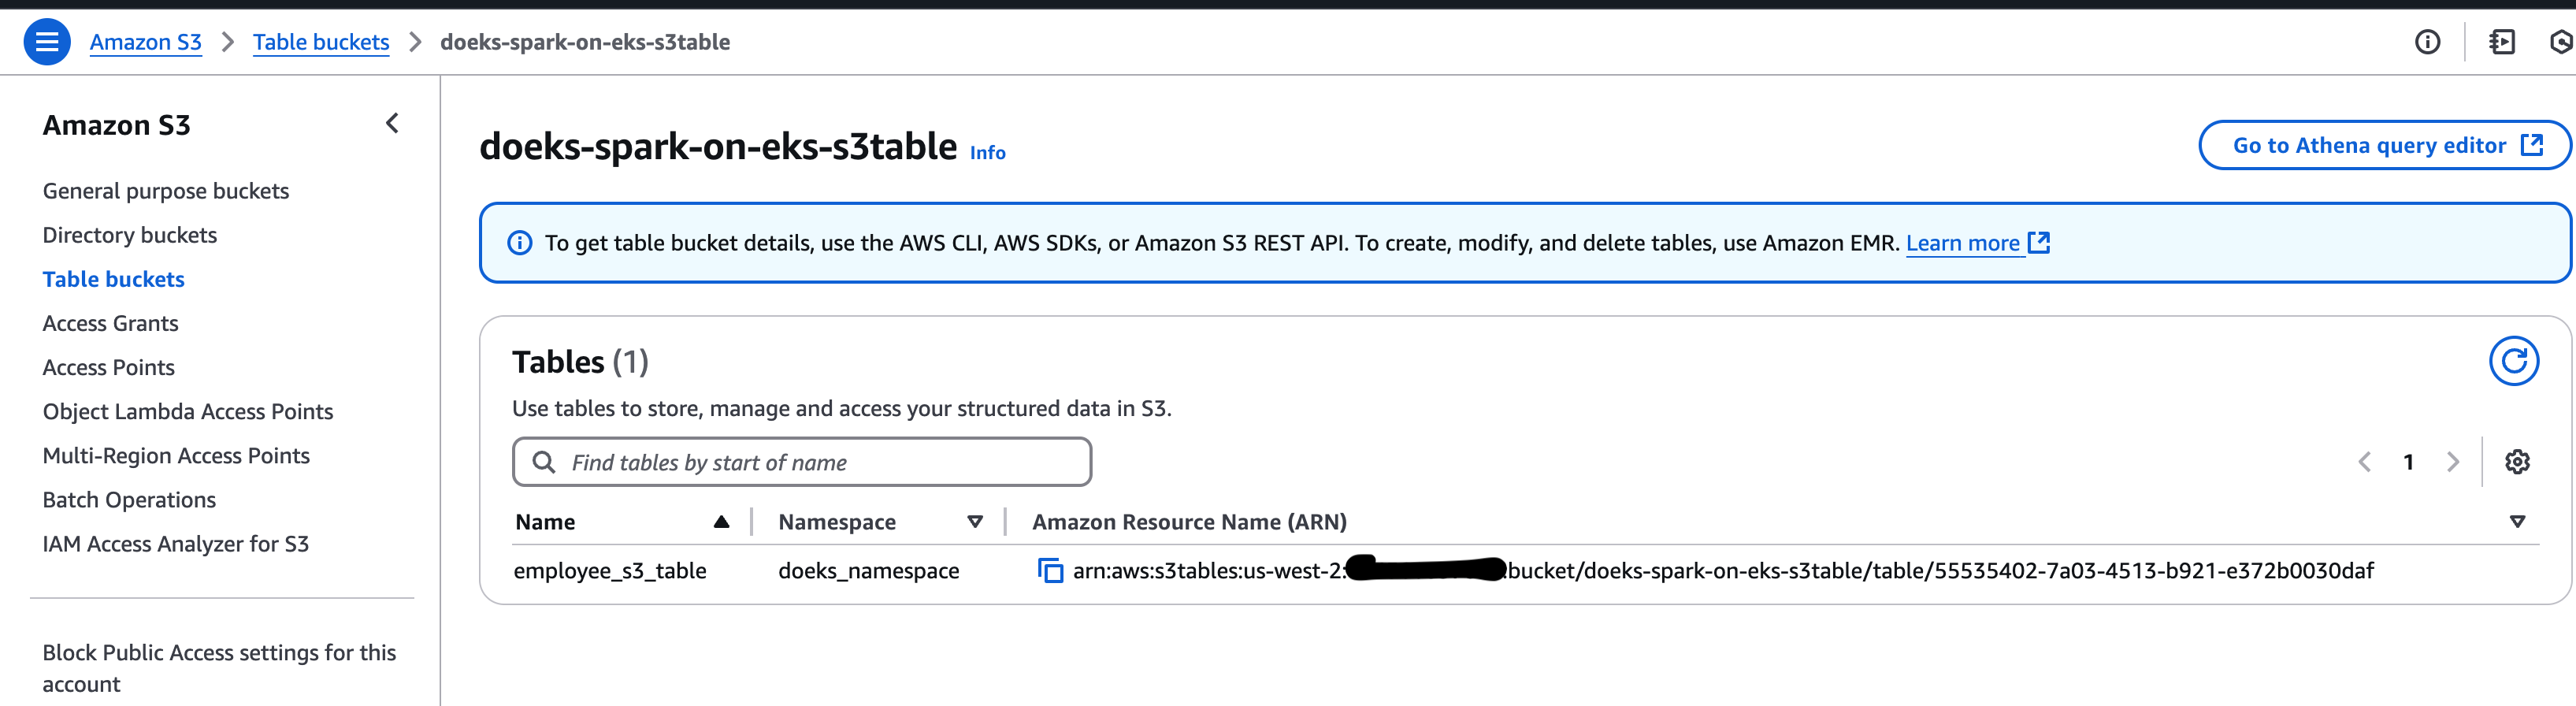2576x706 pixels.
Task: Open General purpose buckets in sidebar
Action: (x=166, y=191)
